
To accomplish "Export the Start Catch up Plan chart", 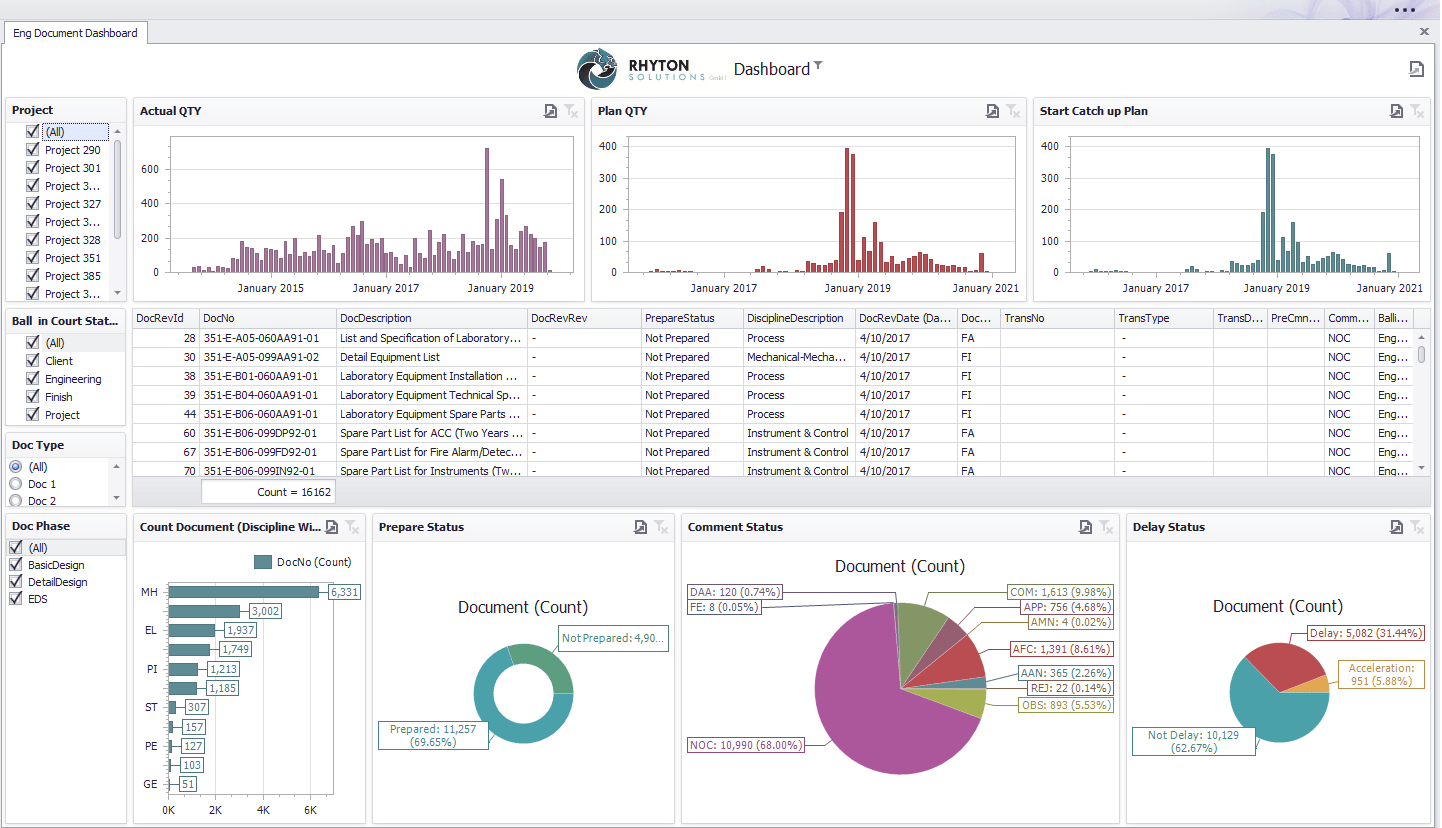I will click(1395, 112).
